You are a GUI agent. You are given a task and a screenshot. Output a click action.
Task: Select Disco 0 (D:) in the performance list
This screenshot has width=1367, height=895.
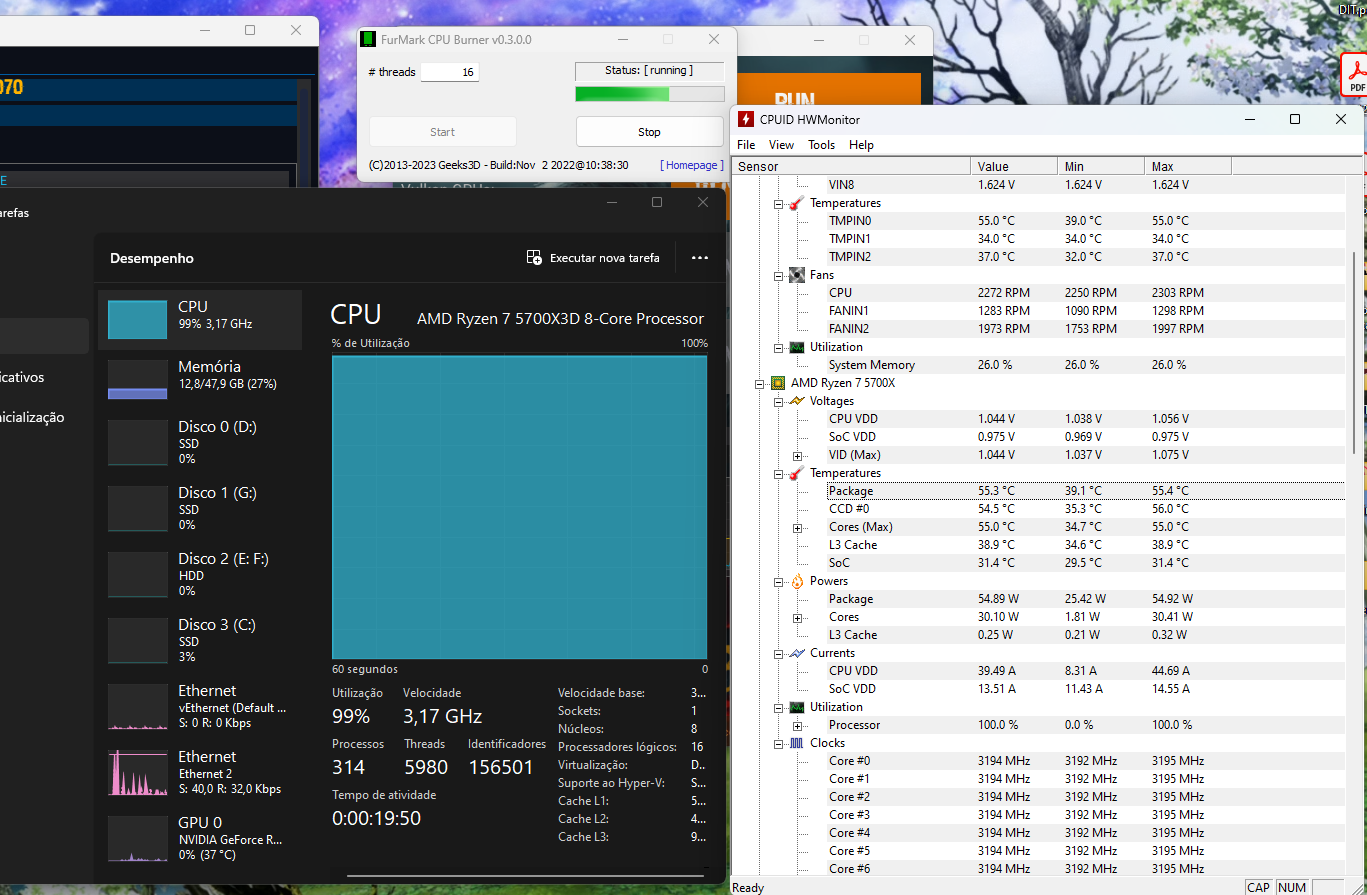200,442
